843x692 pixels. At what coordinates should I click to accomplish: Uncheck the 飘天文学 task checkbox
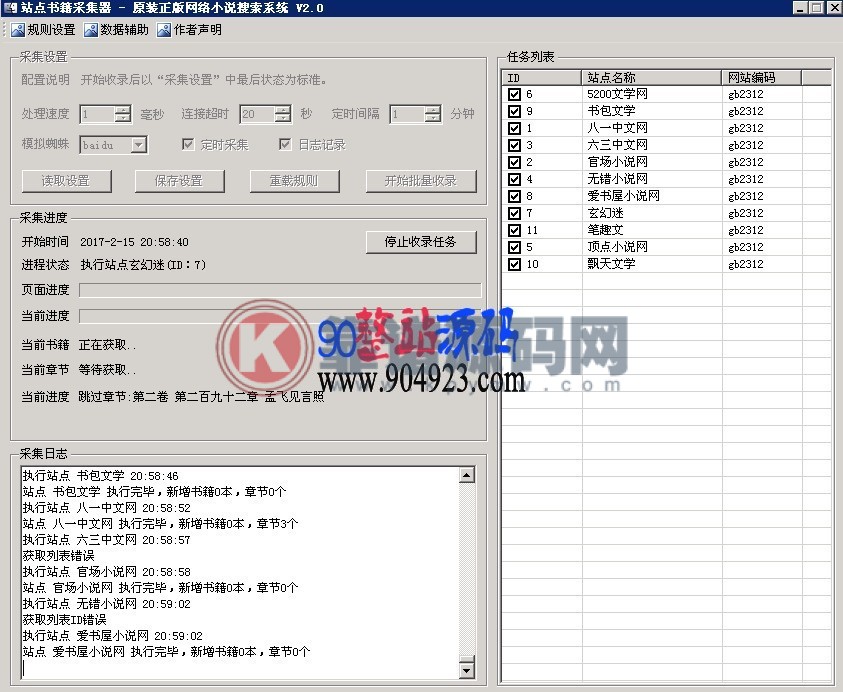pyautogui.click(x=515, y=265)
